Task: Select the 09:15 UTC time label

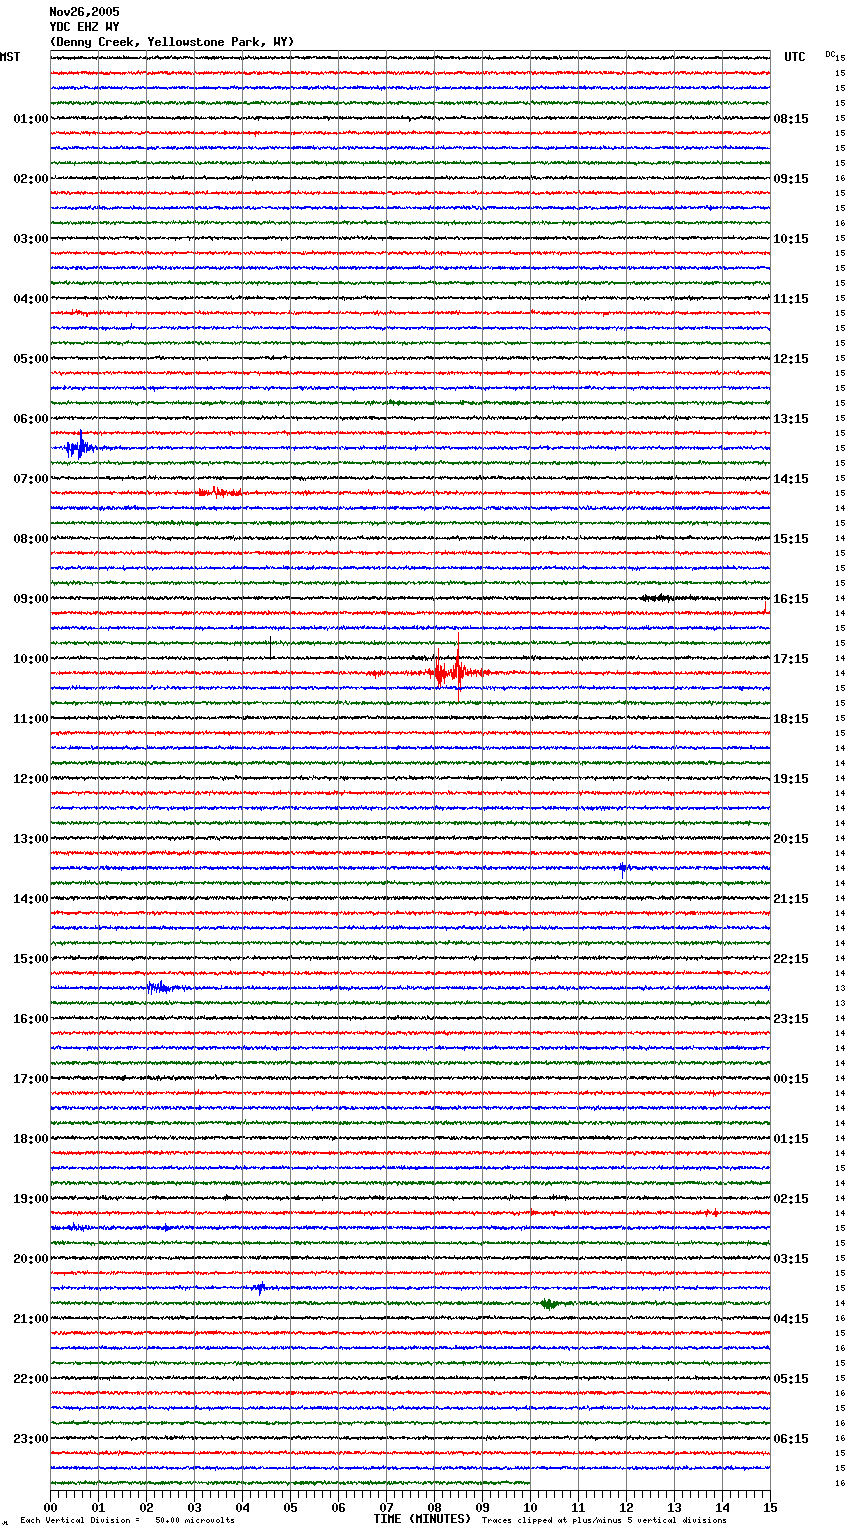Action: tap(791, 179)
